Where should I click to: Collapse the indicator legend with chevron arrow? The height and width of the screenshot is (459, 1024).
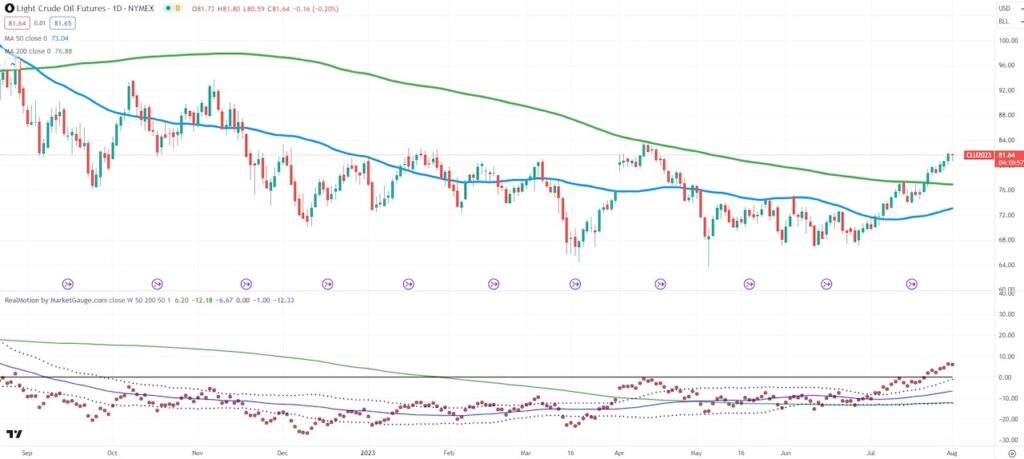point(14,64)
